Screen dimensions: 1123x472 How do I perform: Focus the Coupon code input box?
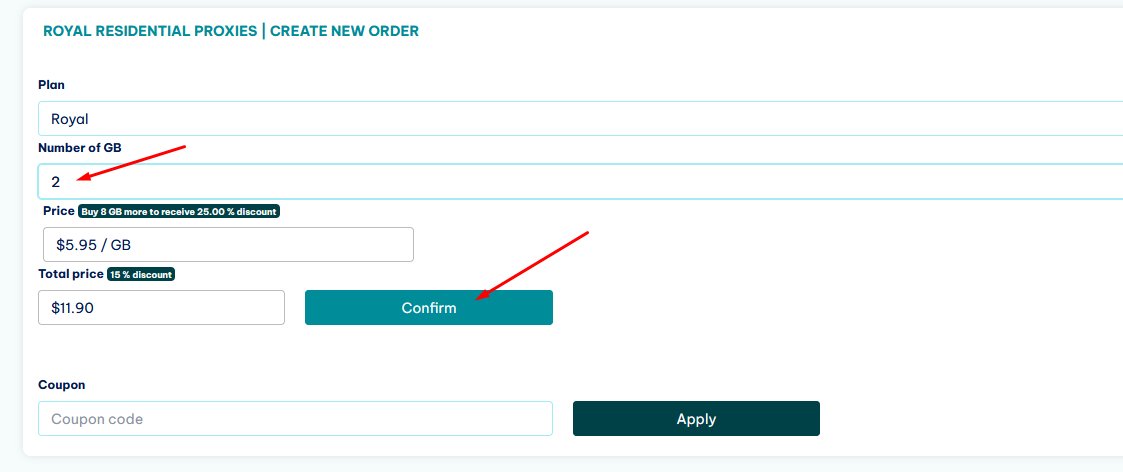point(295,419)
